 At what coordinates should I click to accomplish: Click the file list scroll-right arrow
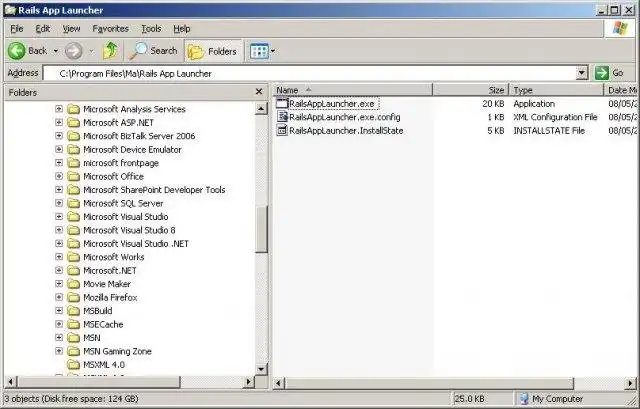[631, 383]
